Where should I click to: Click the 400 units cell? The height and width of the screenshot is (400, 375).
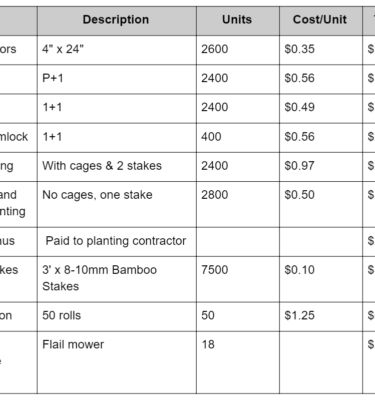(x=238, y=138)
